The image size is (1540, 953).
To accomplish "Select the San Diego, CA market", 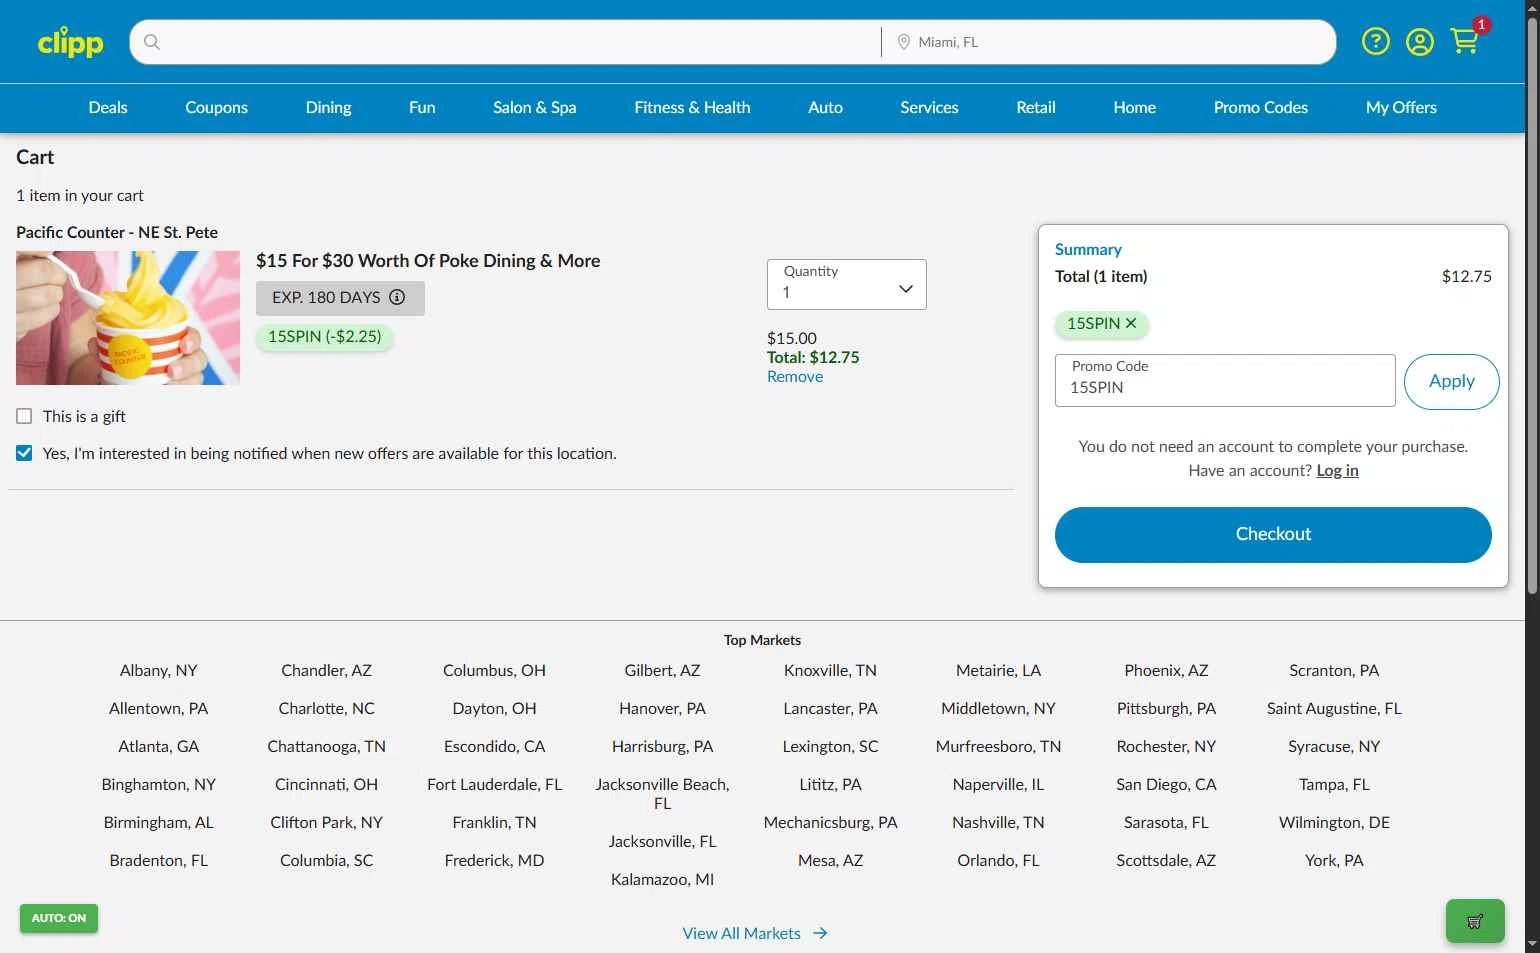I will coord(1167,784).
